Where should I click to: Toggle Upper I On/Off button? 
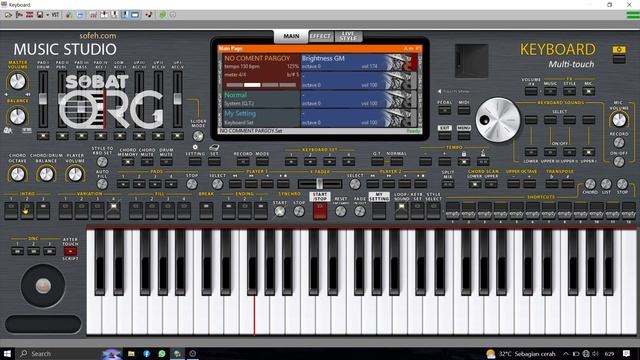point(588,152)
